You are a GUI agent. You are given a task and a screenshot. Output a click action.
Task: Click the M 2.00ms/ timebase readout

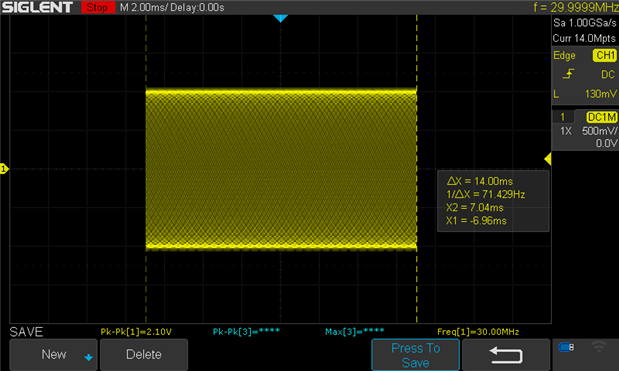click(143, 7)
